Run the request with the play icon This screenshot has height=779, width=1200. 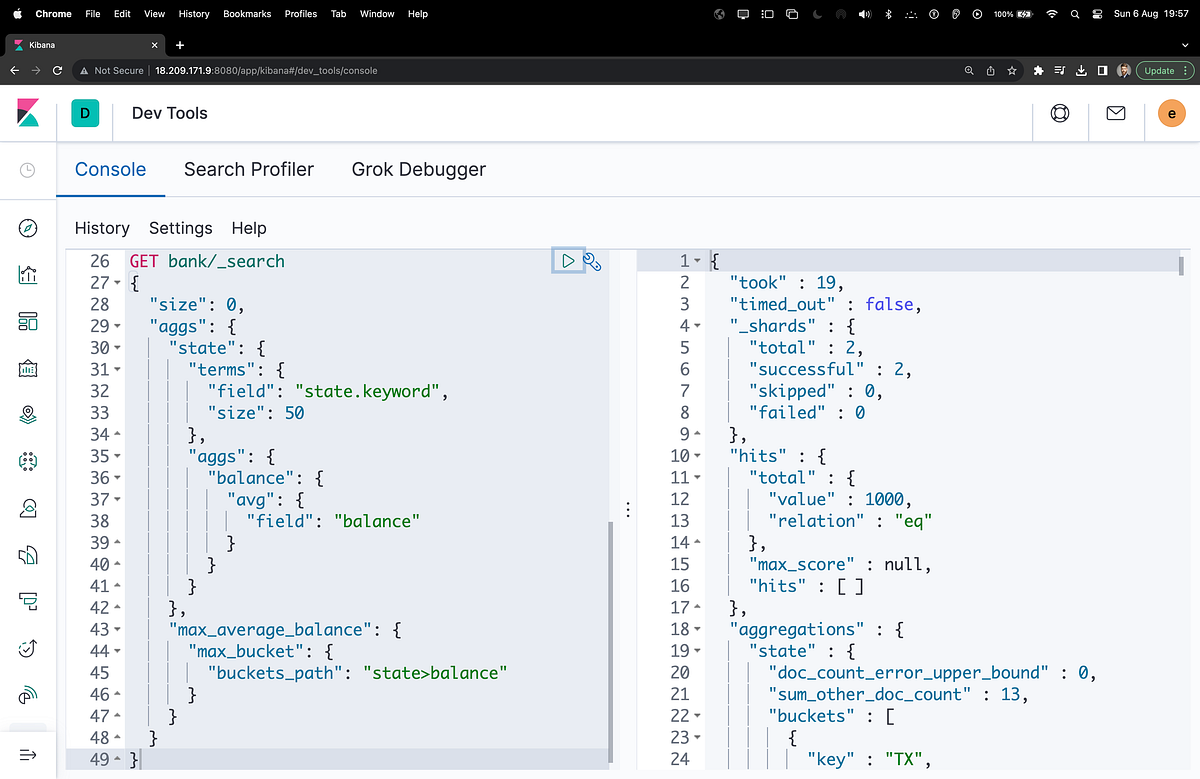(x=568, y=261)
